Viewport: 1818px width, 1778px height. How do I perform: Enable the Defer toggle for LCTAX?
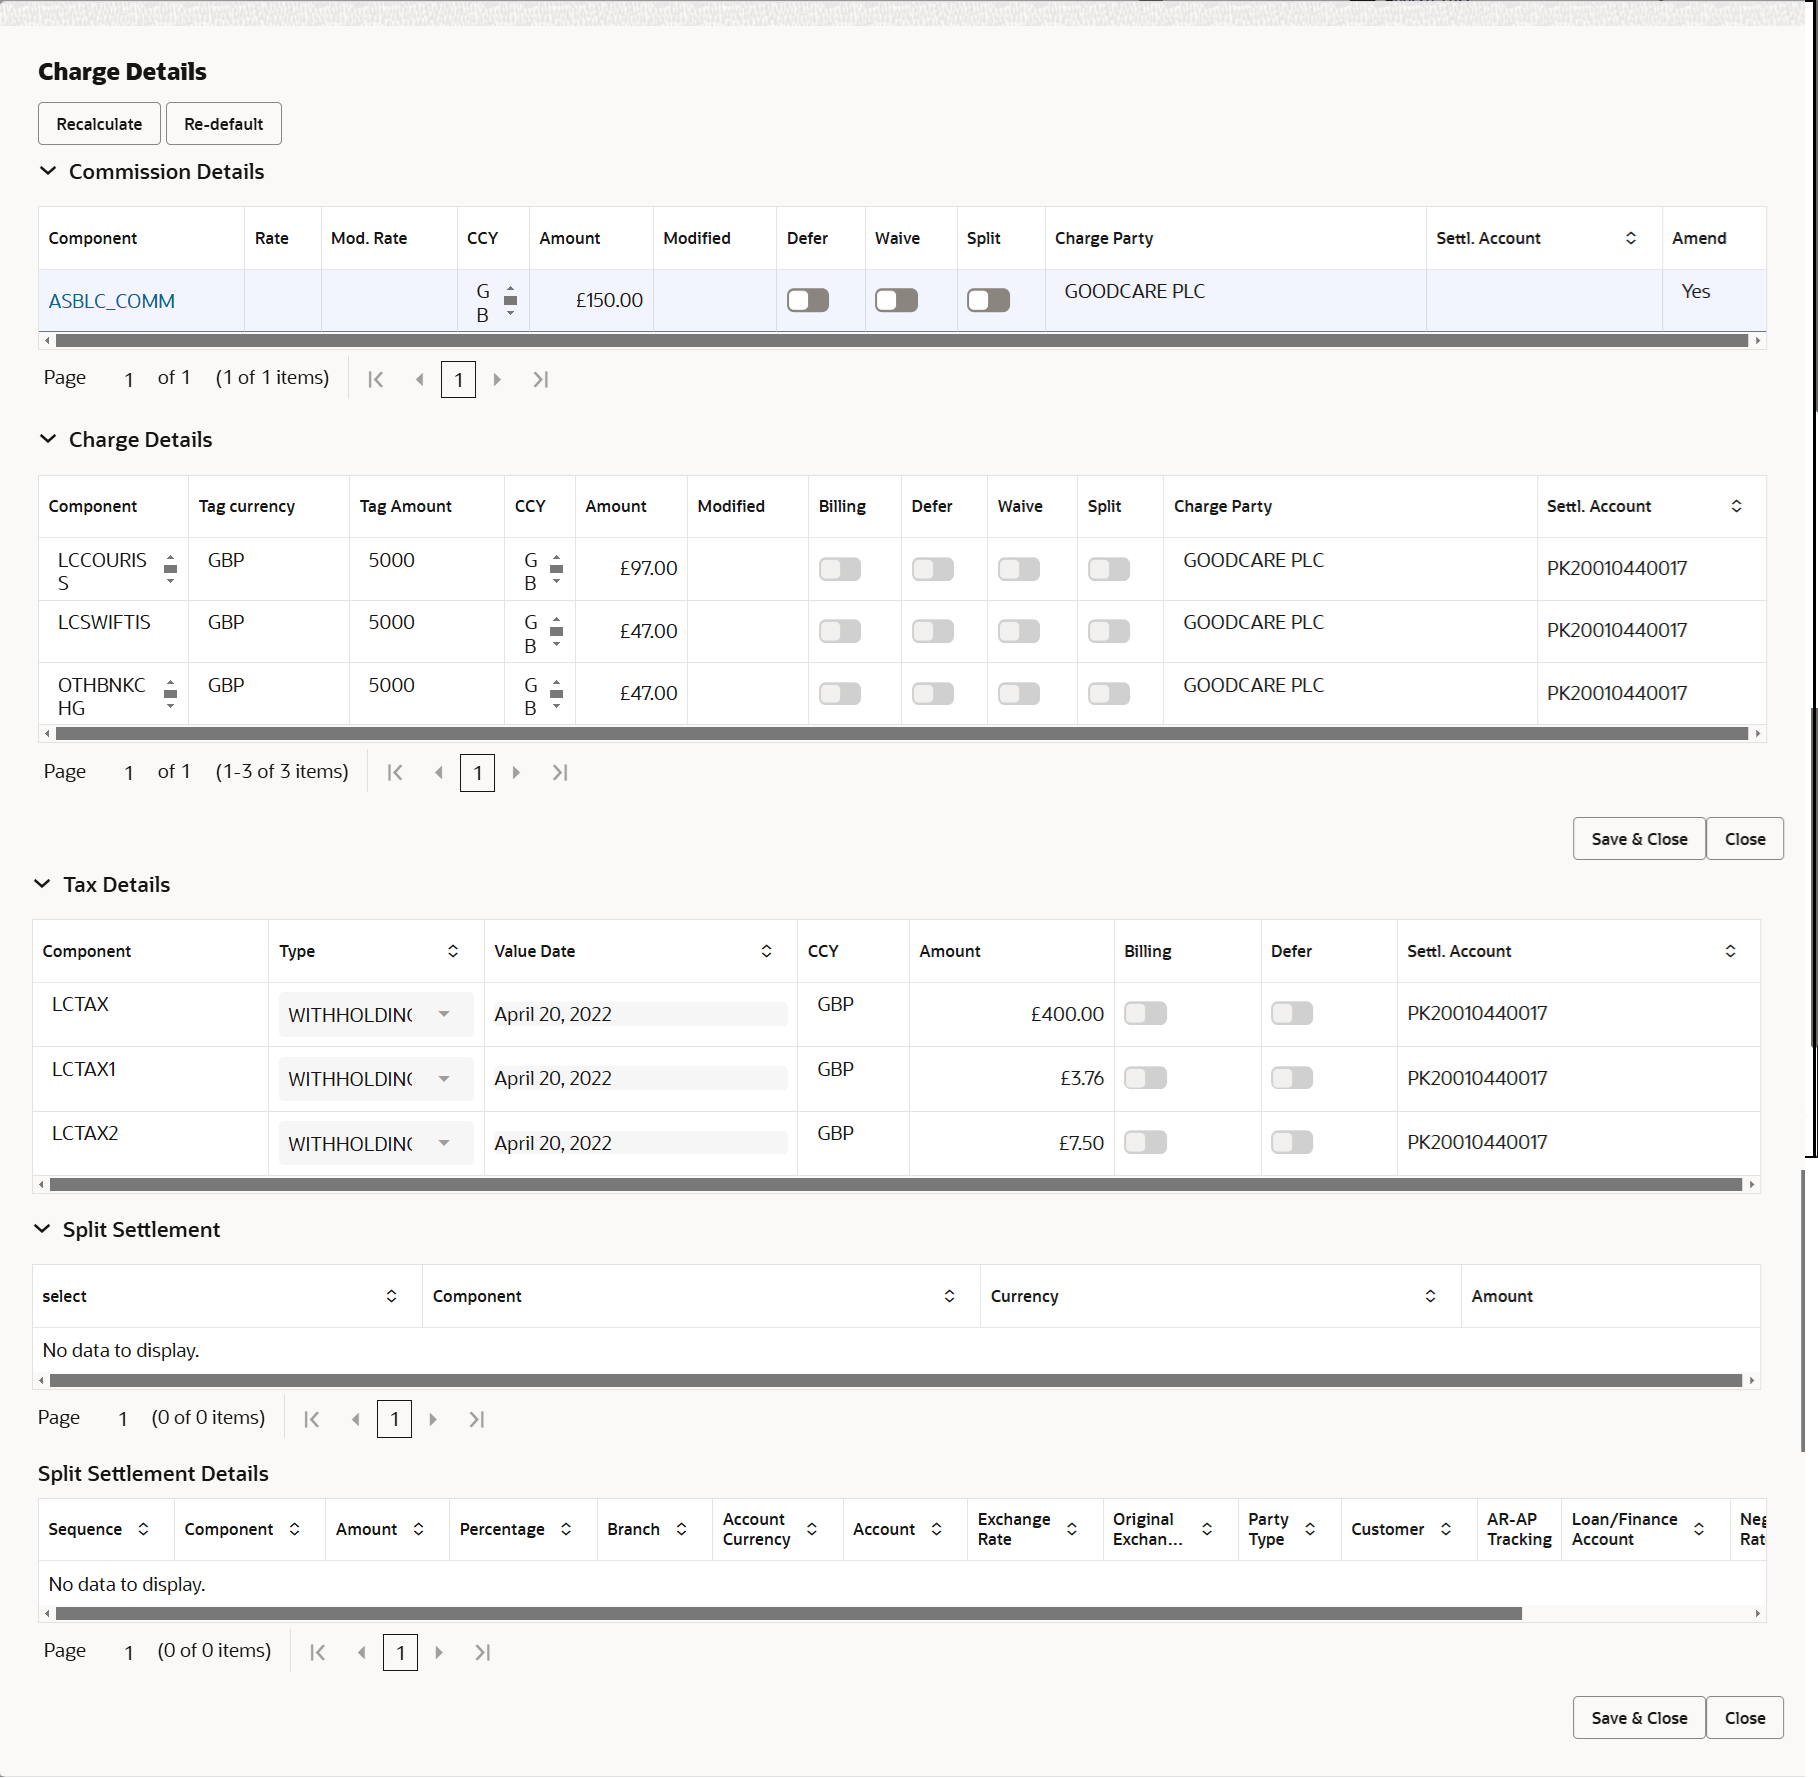[x=1291, y=1013]
